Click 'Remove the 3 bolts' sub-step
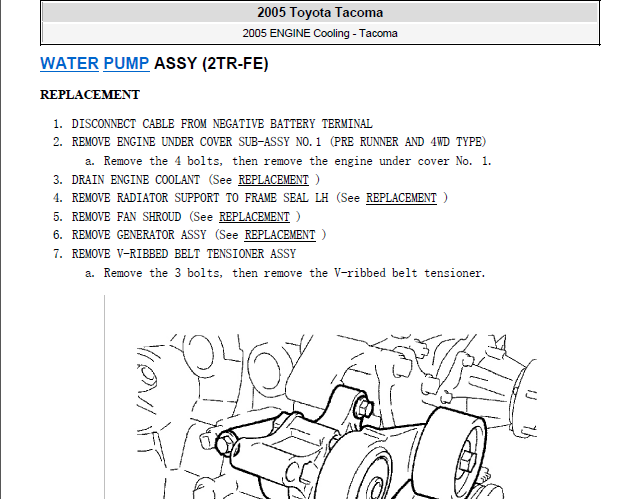The height and width of the screenshot is (499, 630). point(295,273)
